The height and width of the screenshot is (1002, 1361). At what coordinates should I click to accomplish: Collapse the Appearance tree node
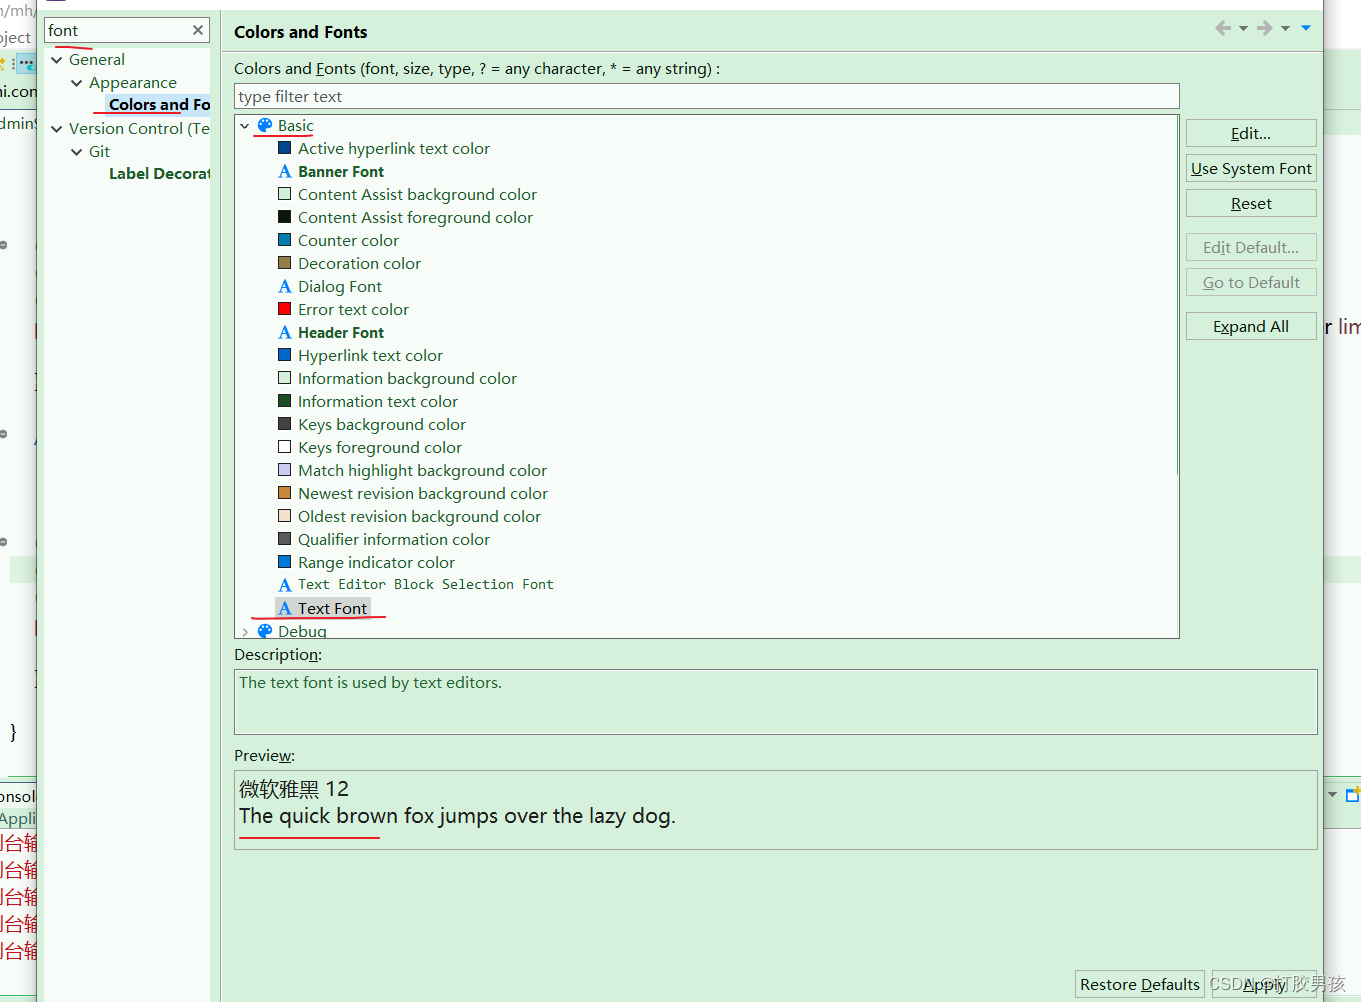(77, 83)
